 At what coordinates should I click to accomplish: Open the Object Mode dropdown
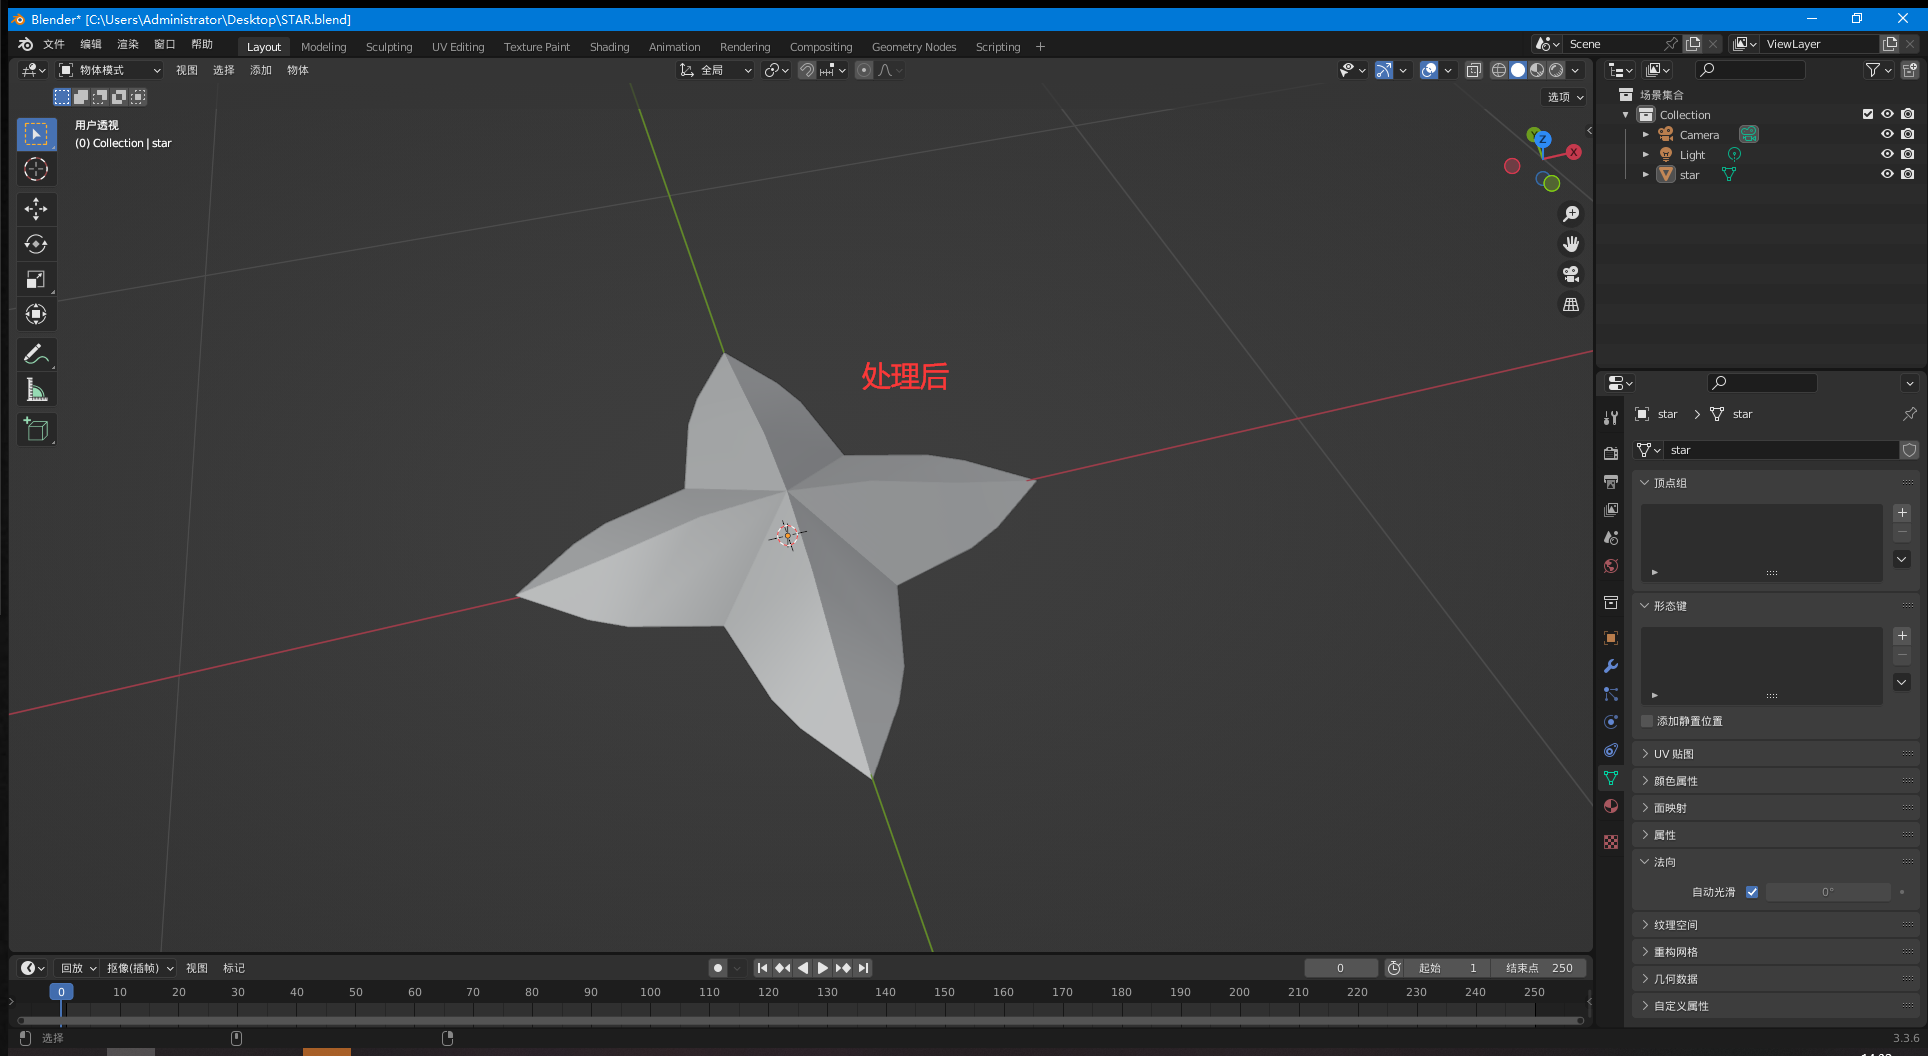[109, 70]
